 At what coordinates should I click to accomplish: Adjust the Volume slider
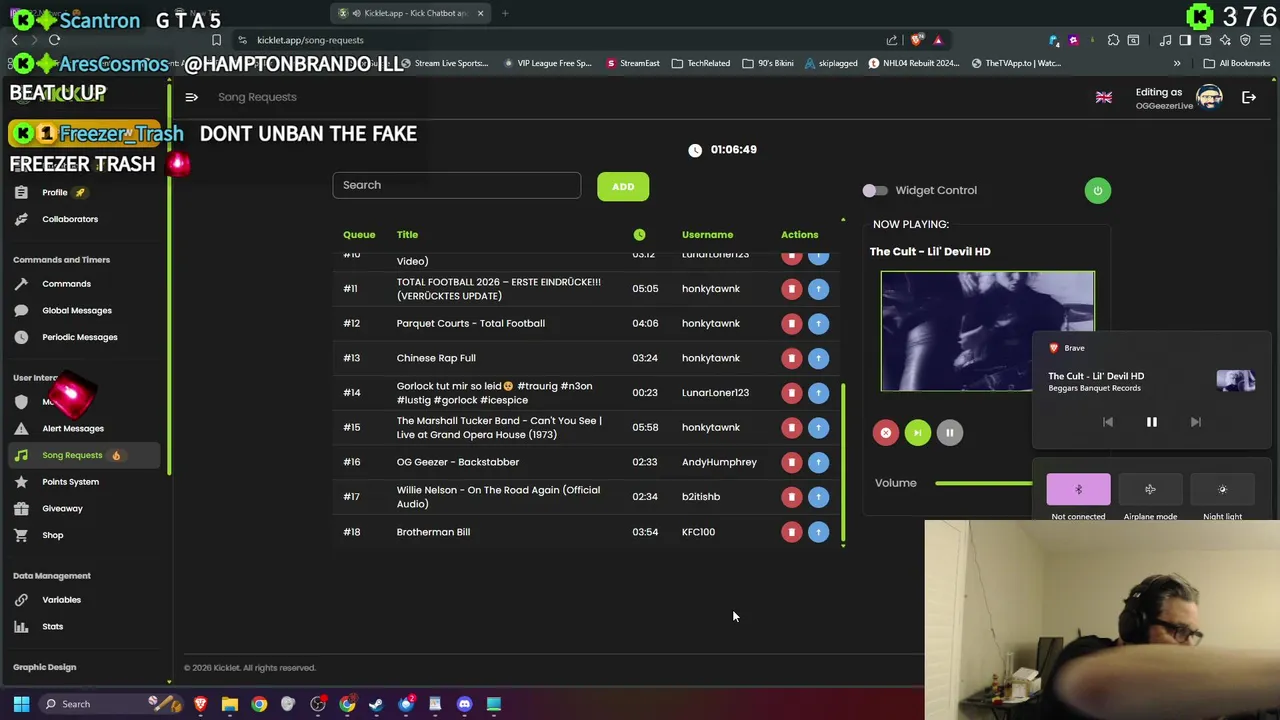coord(985,483)
